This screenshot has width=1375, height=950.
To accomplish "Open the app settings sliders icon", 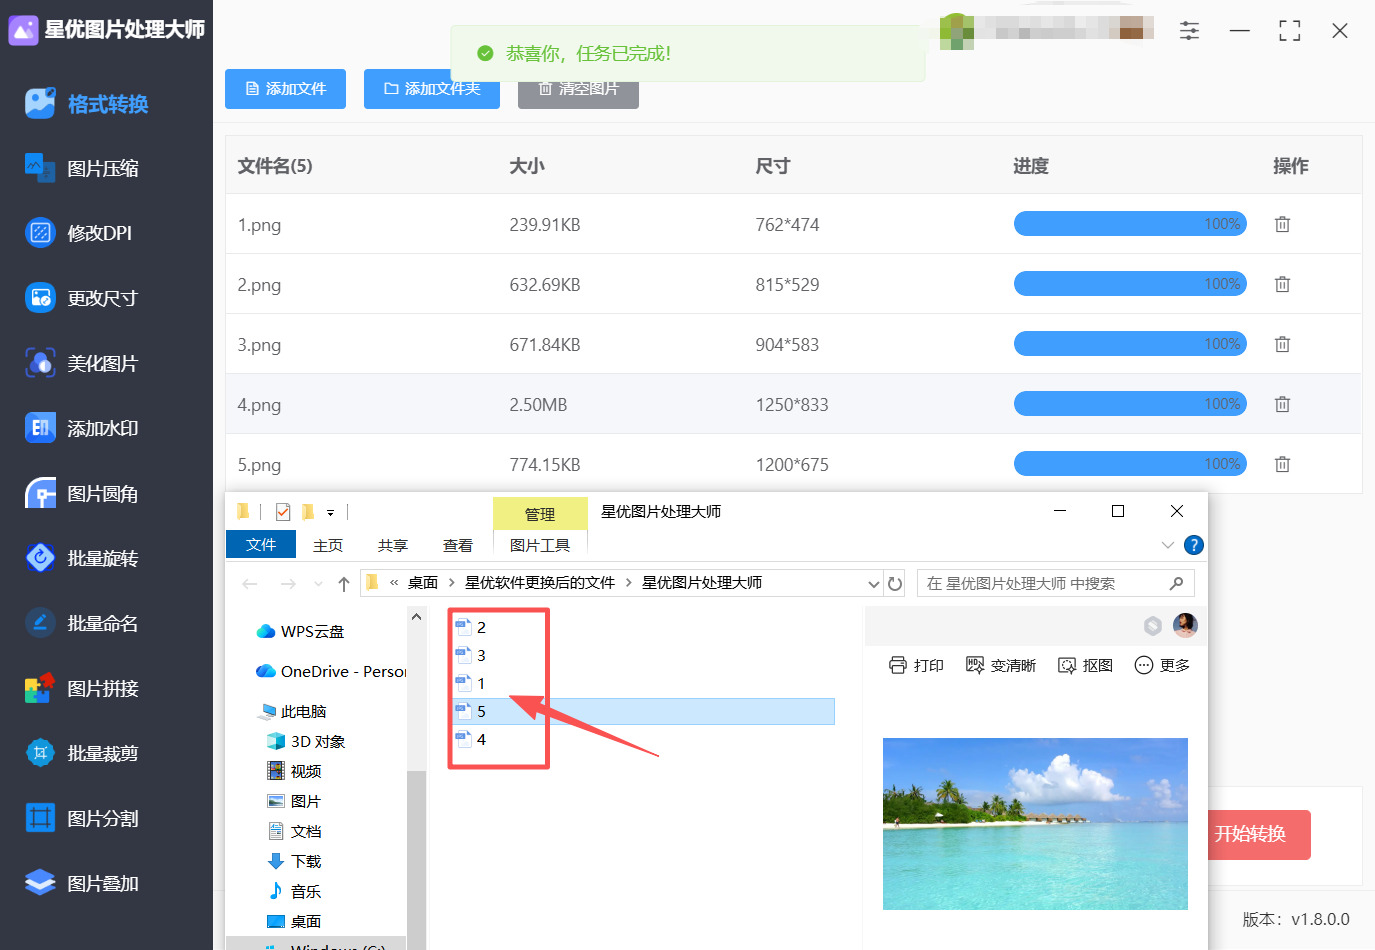I will [x=1189, y=31].
